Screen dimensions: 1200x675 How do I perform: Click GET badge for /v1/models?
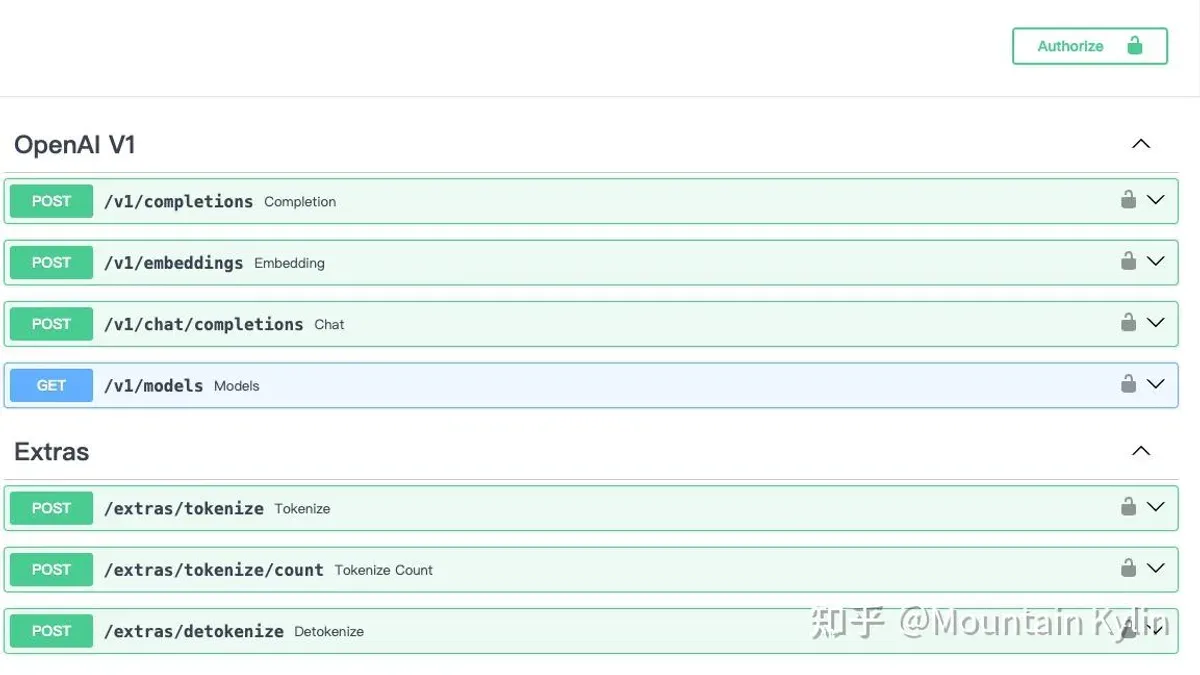click(51, 385)
